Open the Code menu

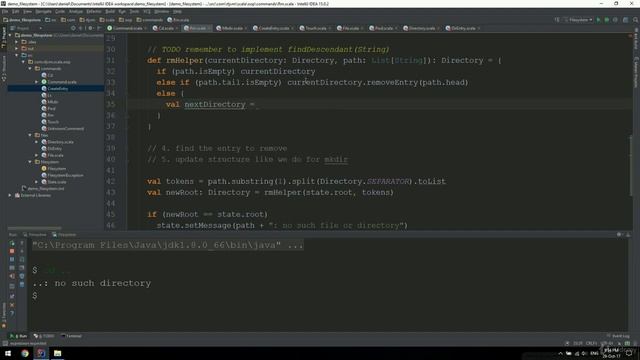tap(60, 11)
